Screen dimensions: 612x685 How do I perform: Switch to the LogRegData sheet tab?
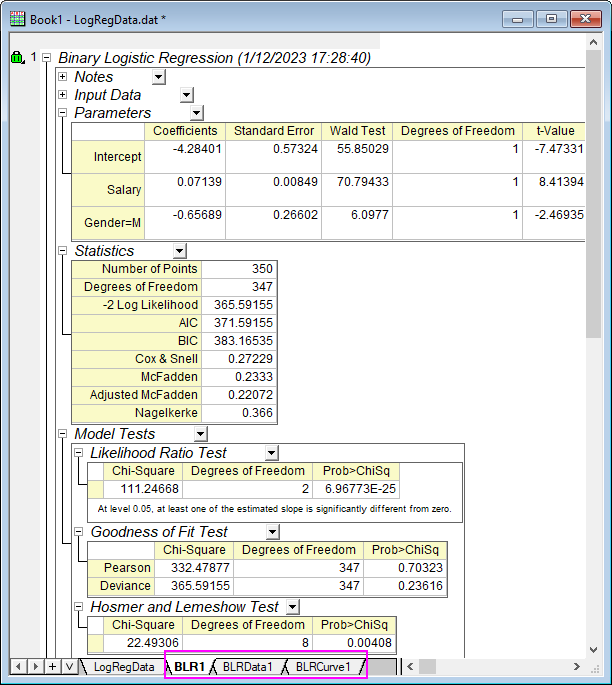click(124, 667)
